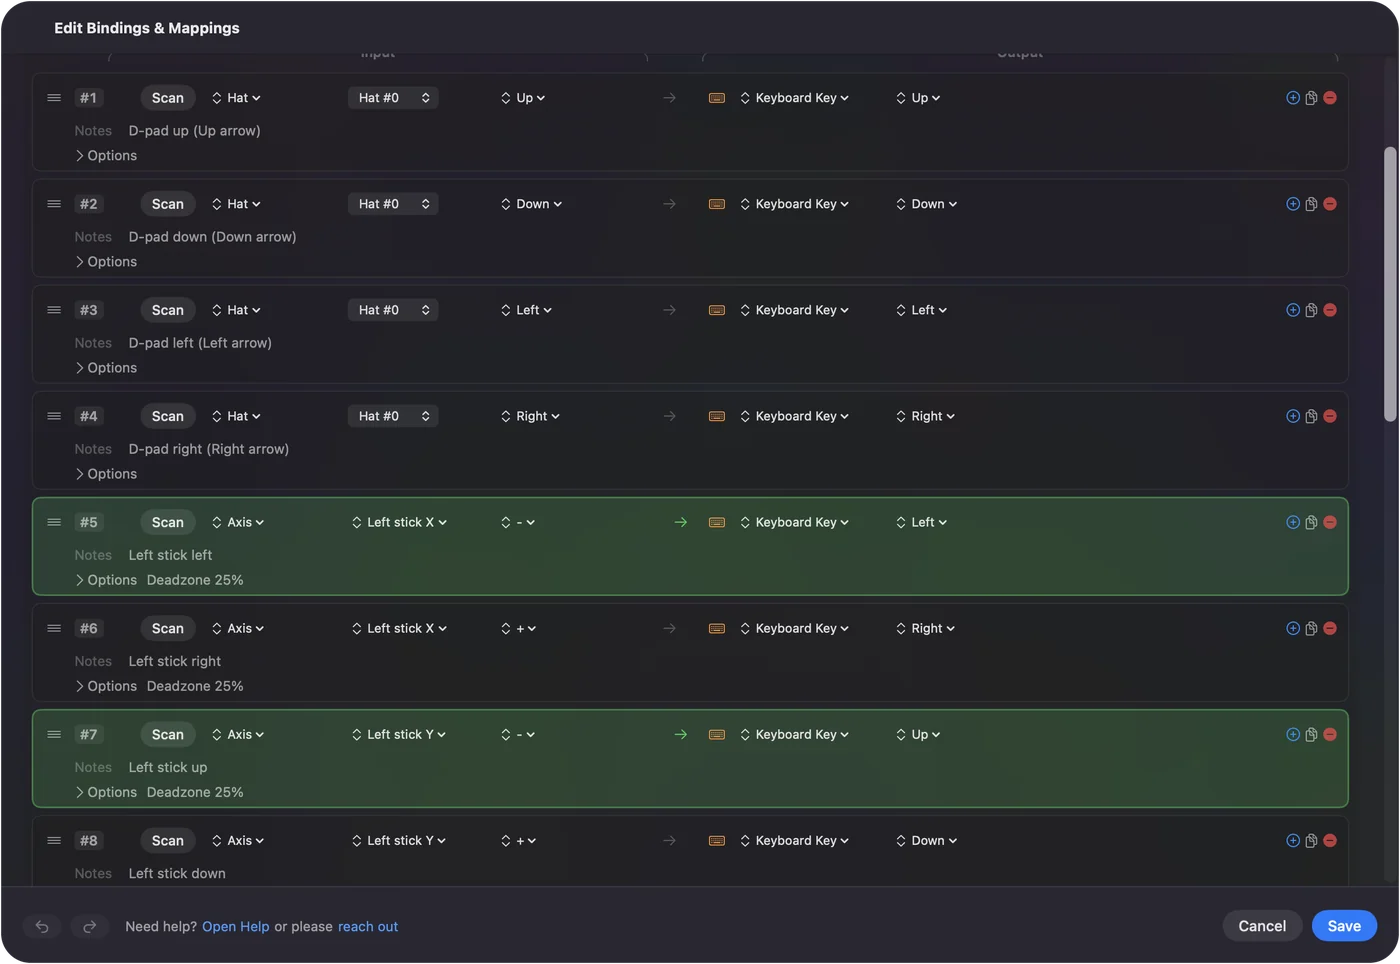Change output key Up in row #7
Screen dimensions: 1400x964
coord(918,734)
